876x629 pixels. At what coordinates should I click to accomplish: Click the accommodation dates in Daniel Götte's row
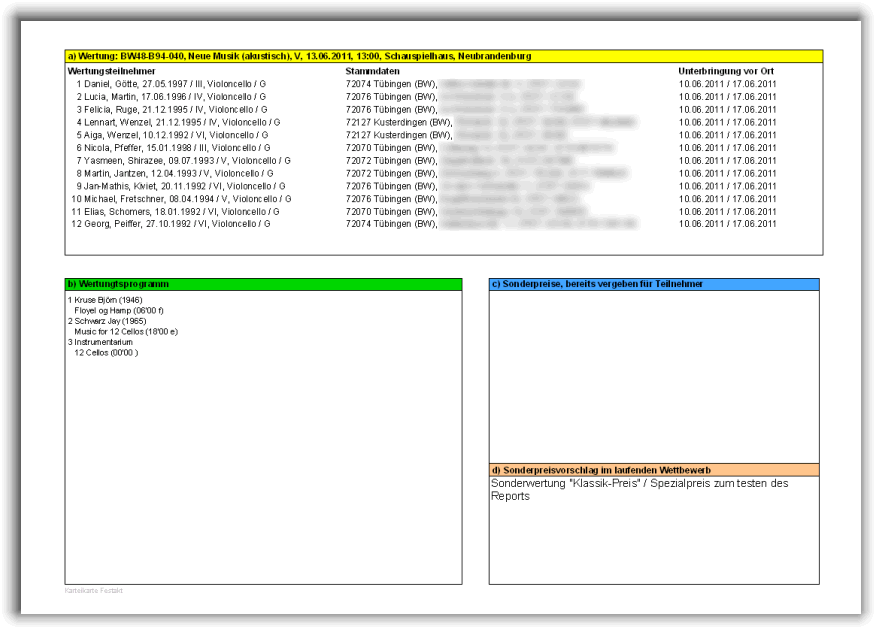pos(727,84)
